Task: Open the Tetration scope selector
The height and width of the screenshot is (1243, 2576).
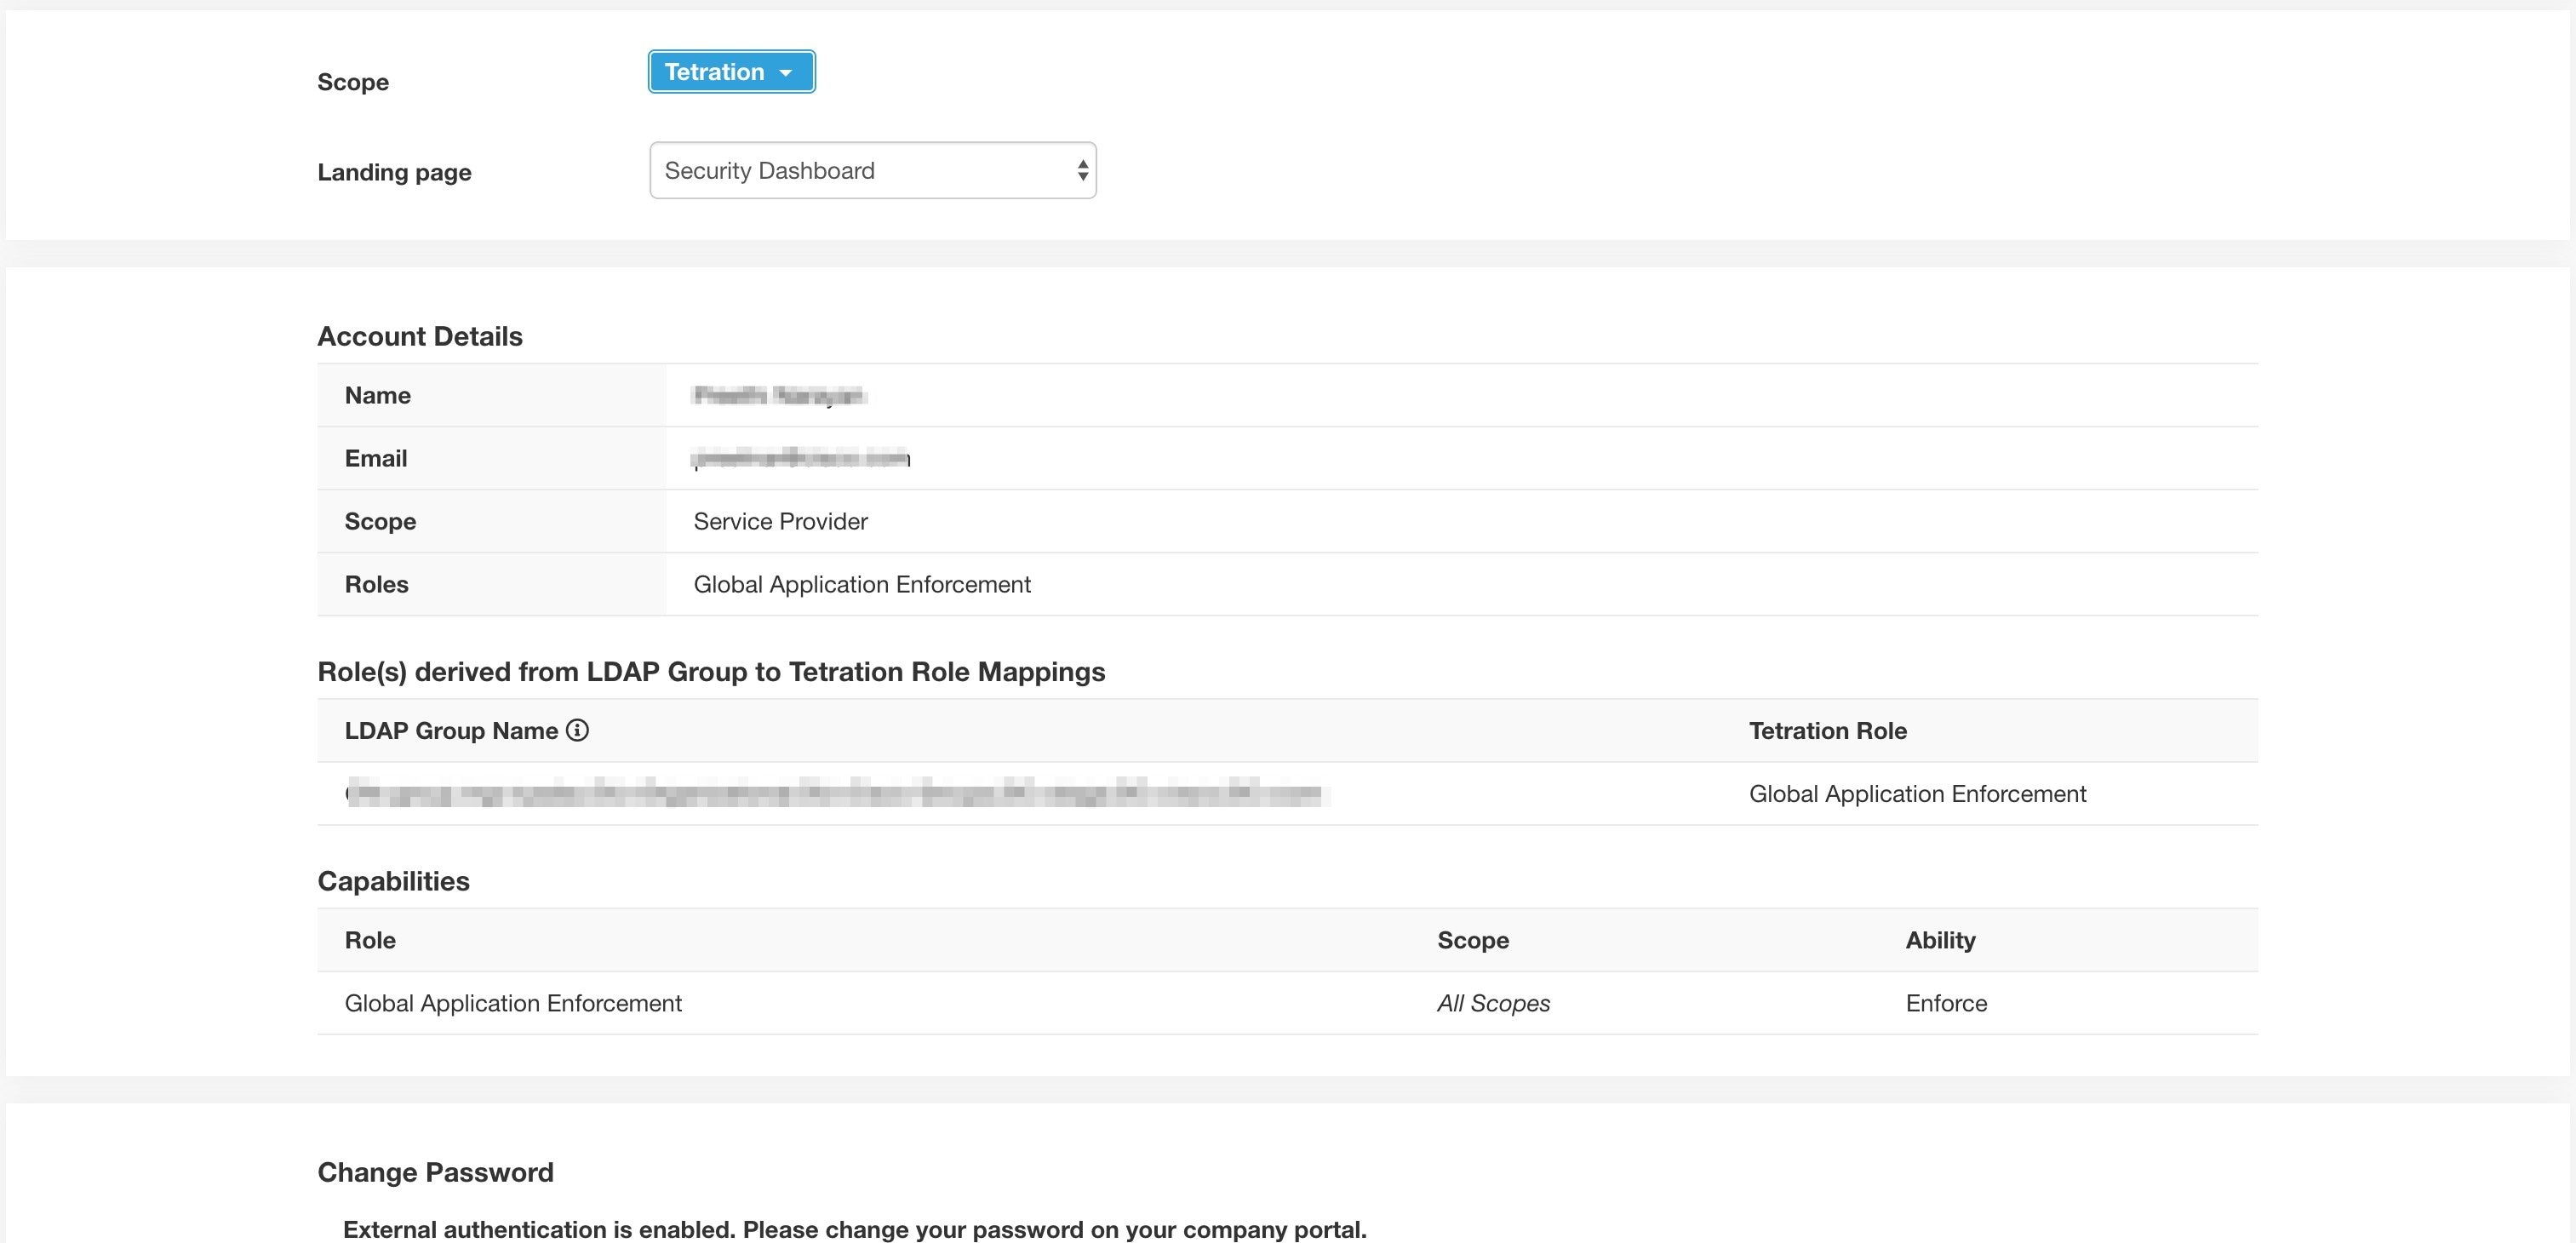Action: point(731,71)
